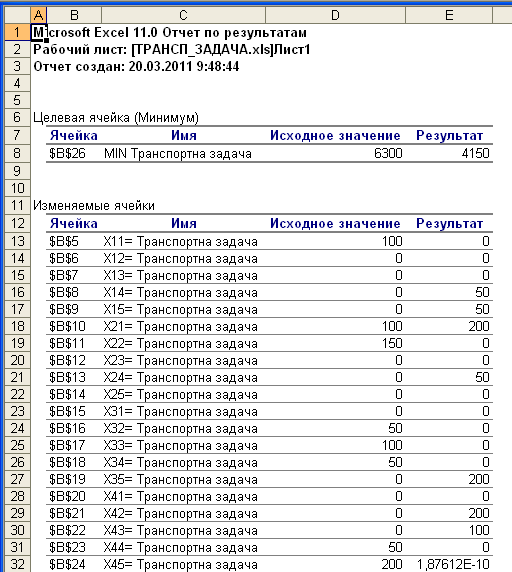
Task: Select row 1 header
Action: pyautogui.click(x=17, y=32)
